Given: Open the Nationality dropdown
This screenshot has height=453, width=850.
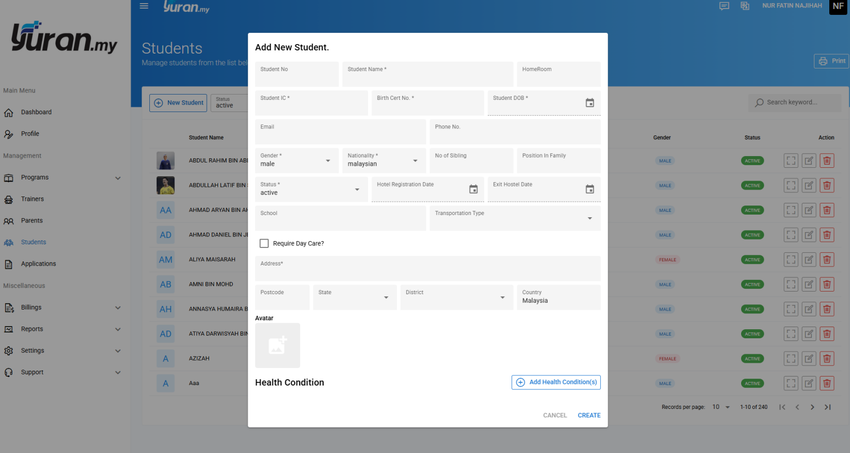Looking at the screenshot, I should [x=384, y=160].
